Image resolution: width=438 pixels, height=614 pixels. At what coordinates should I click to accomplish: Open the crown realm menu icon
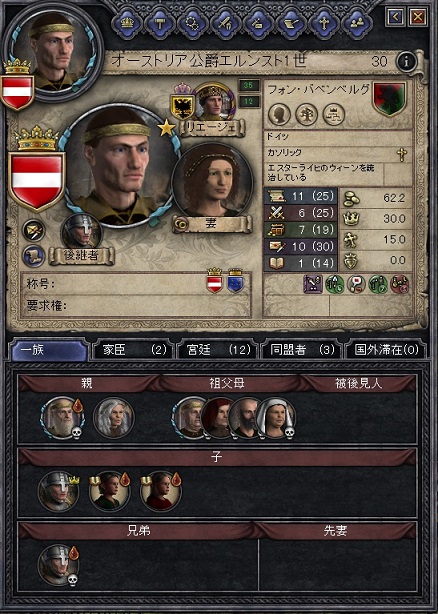click(x=127, y=23)
